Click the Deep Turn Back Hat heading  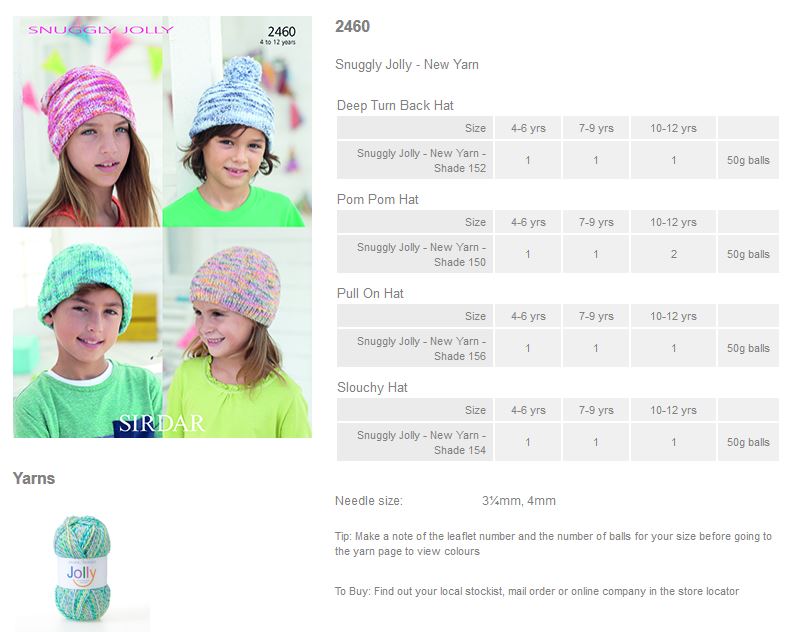pos(395,105)
